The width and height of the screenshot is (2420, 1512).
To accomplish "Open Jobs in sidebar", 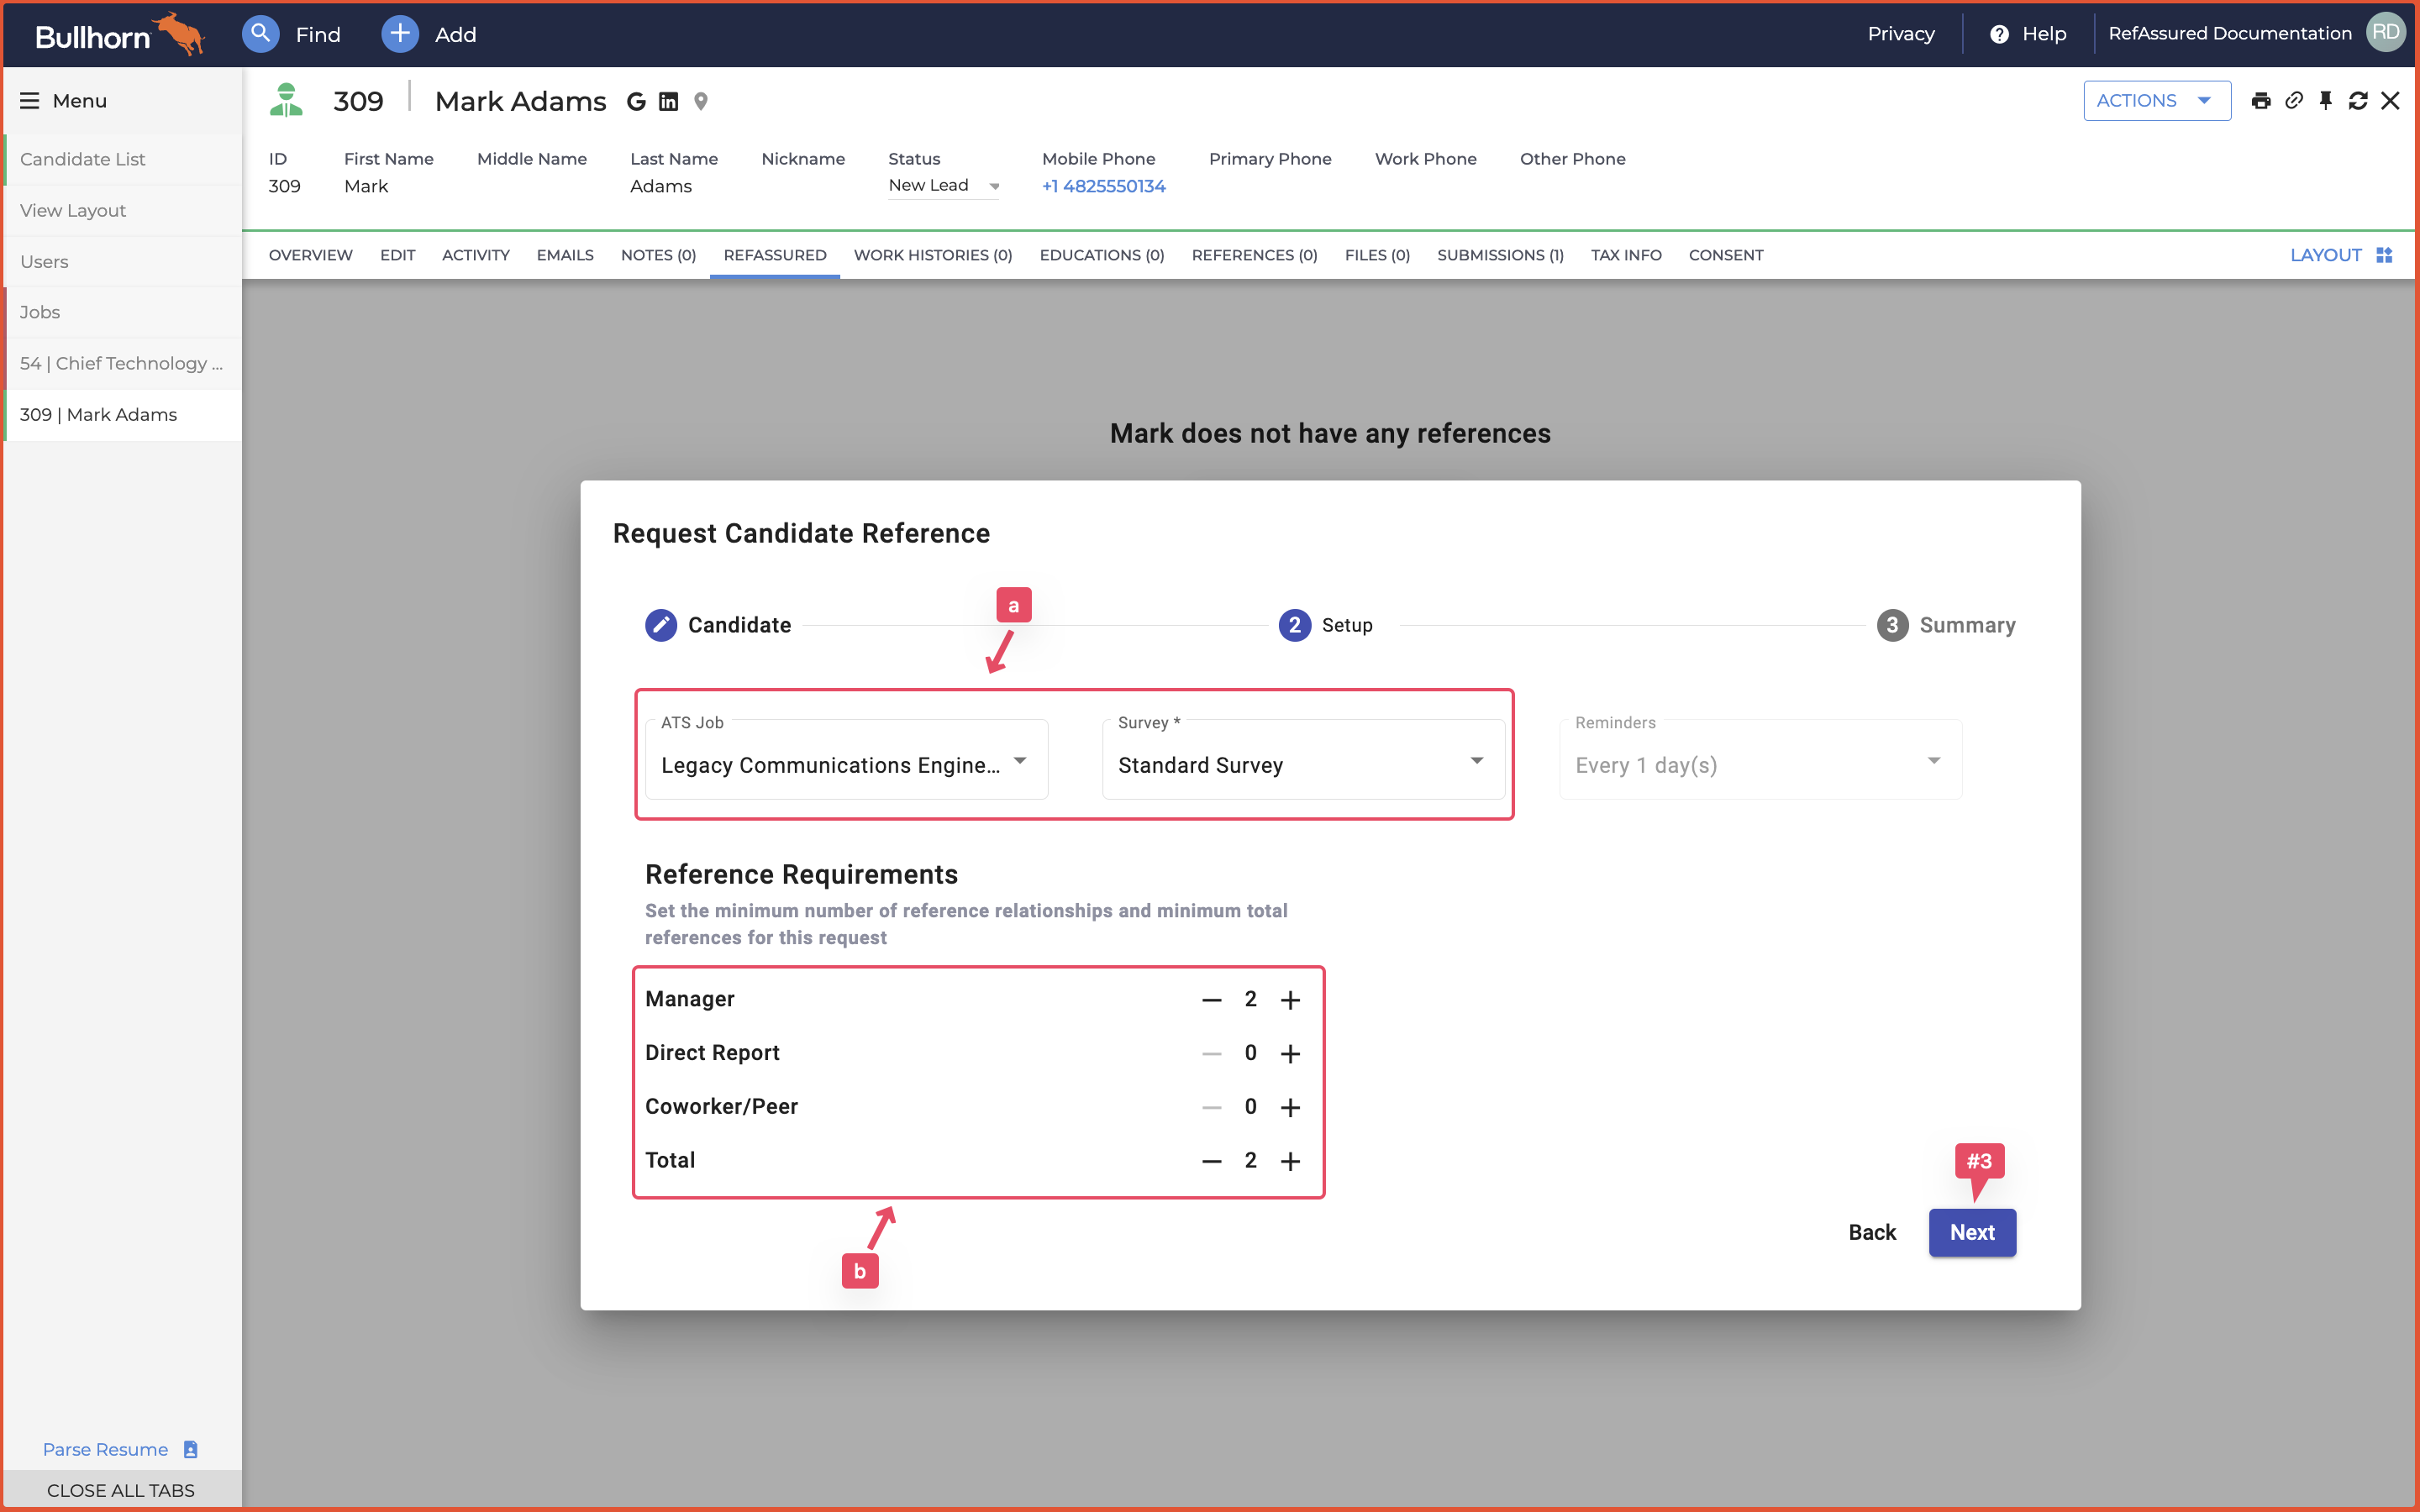I will click(x=122, y=312).
